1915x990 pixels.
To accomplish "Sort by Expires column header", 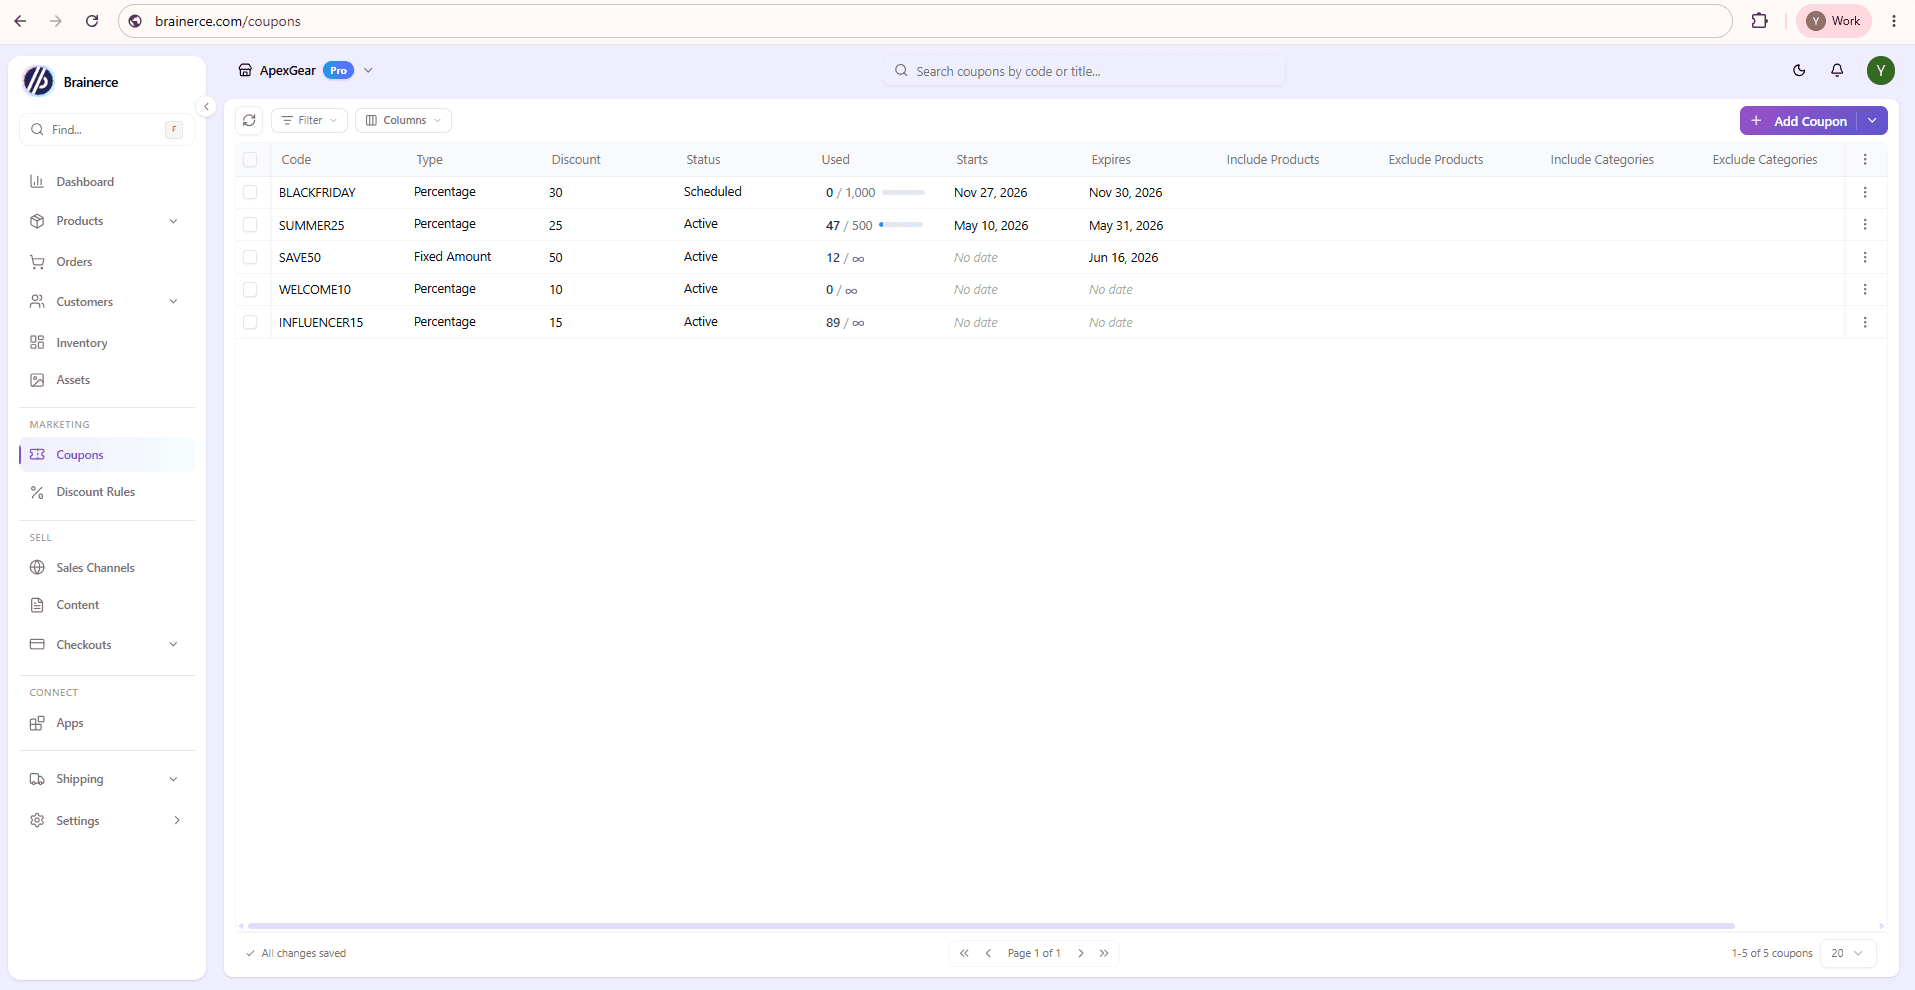I will pos(1111,160).
